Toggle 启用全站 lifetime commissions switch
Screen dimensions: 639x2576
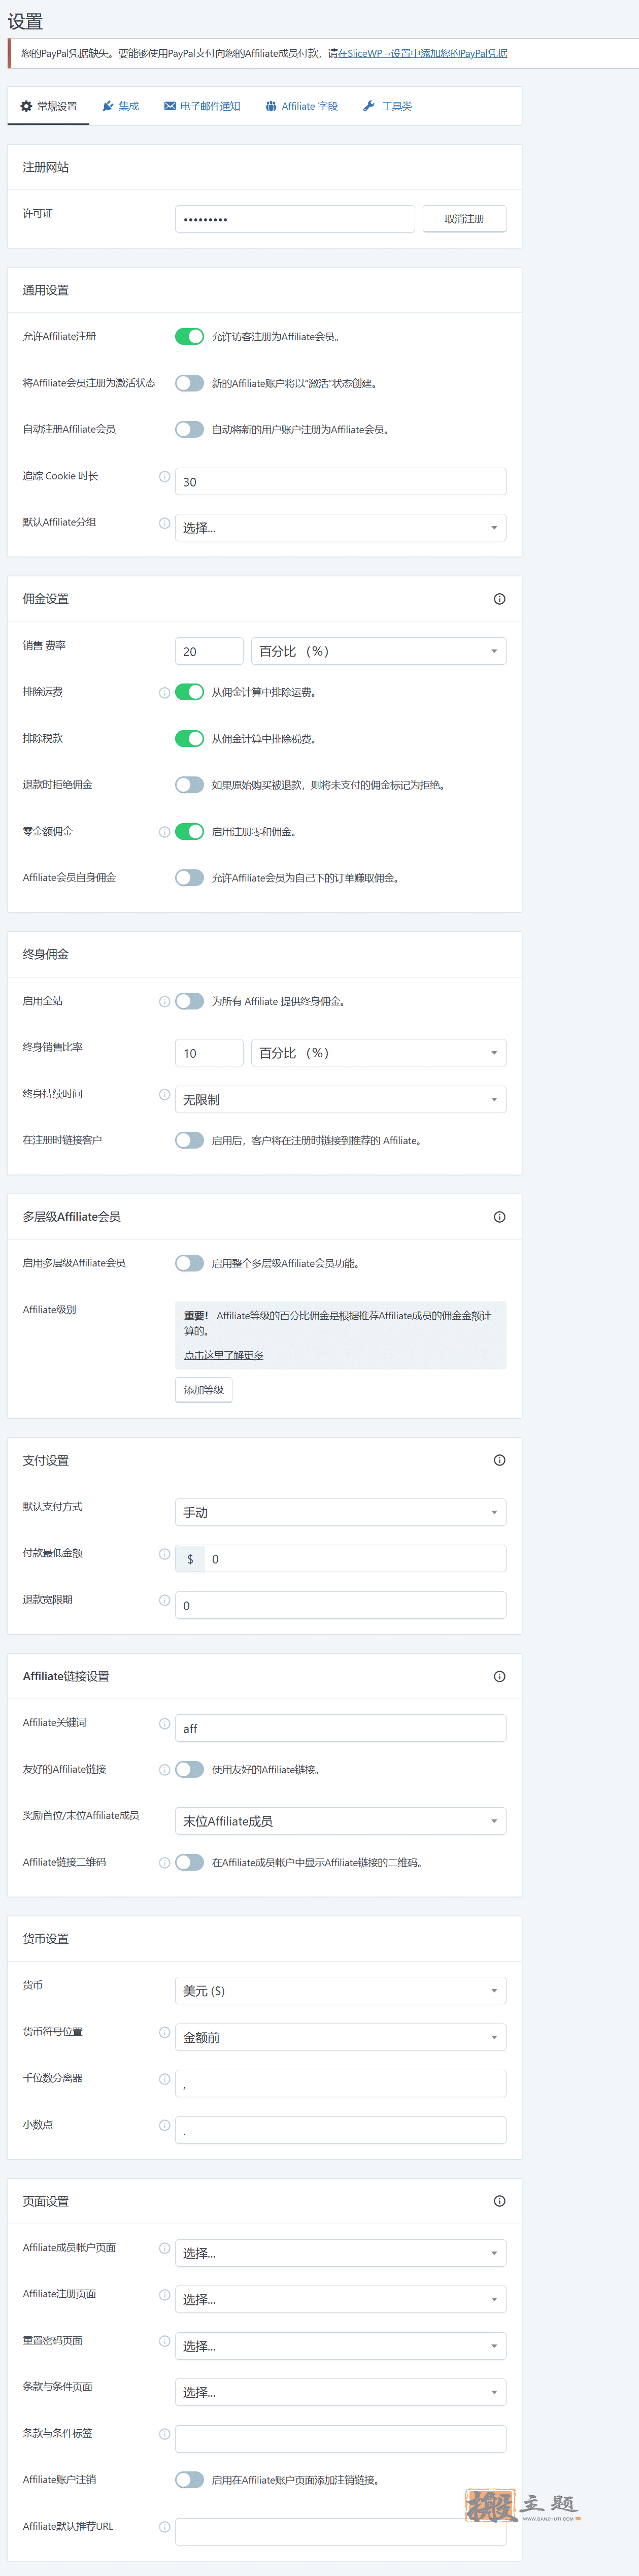coord(189,1001)
